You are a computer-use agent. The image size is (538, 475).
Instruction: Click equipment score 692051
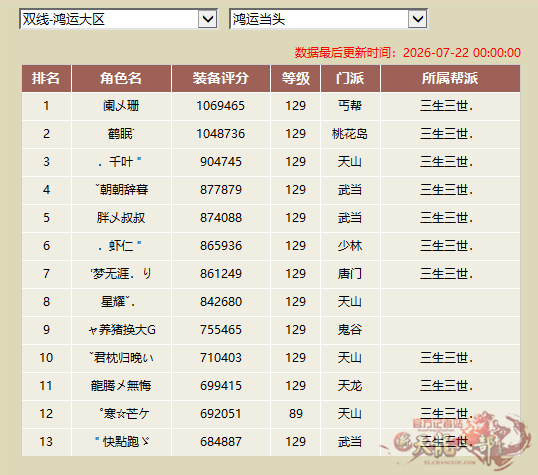tap(221, 414)
